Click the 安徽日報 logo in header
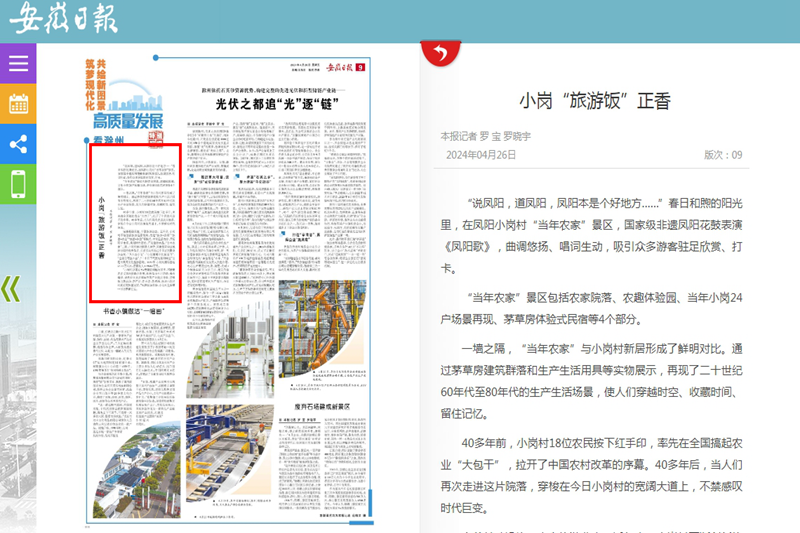The height and width of the screenshot is (533, 800). [x=64, y=18]
